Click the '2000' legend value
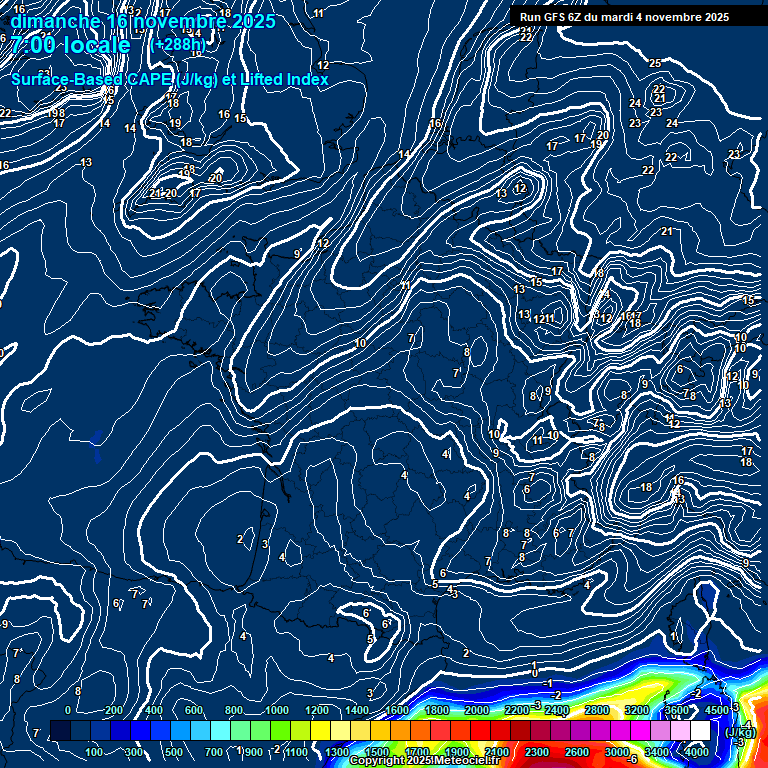The width and height of the screenshot is (768, 768). 477,710
